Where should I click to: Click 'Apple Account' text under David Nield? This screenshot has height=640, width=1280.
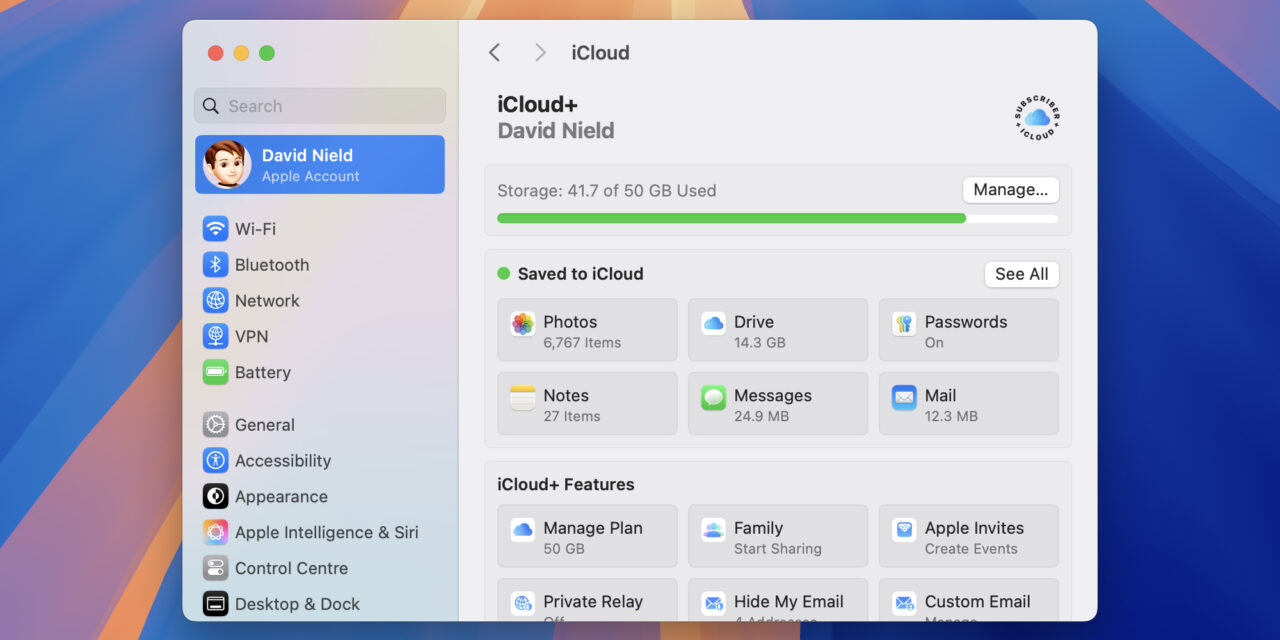pos(311,177)
